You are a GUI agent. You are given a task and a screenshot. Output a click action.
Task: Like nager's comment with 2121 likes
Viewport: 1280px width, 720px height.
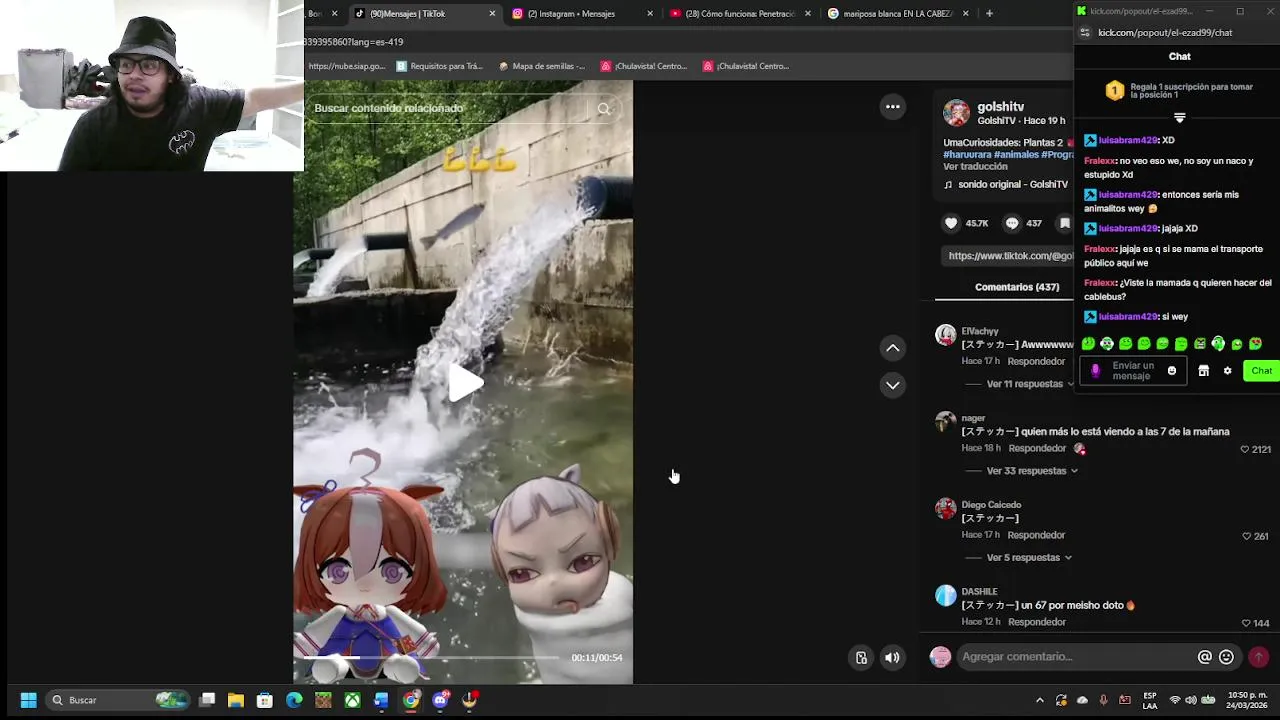1245,450
